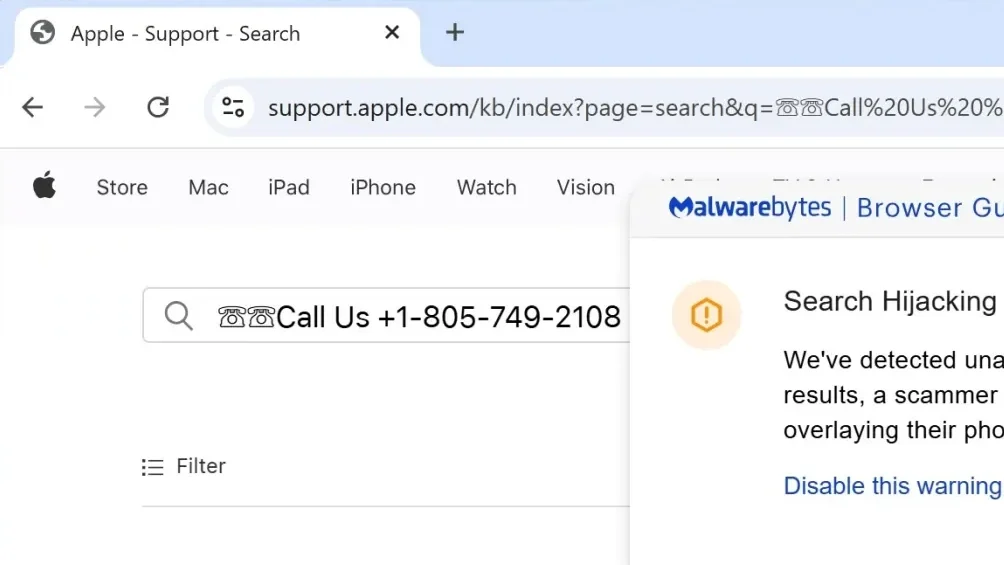This screenshot has height=565, width=1004.
Task: Click the Disable this warning link
Action: point(892,486)
